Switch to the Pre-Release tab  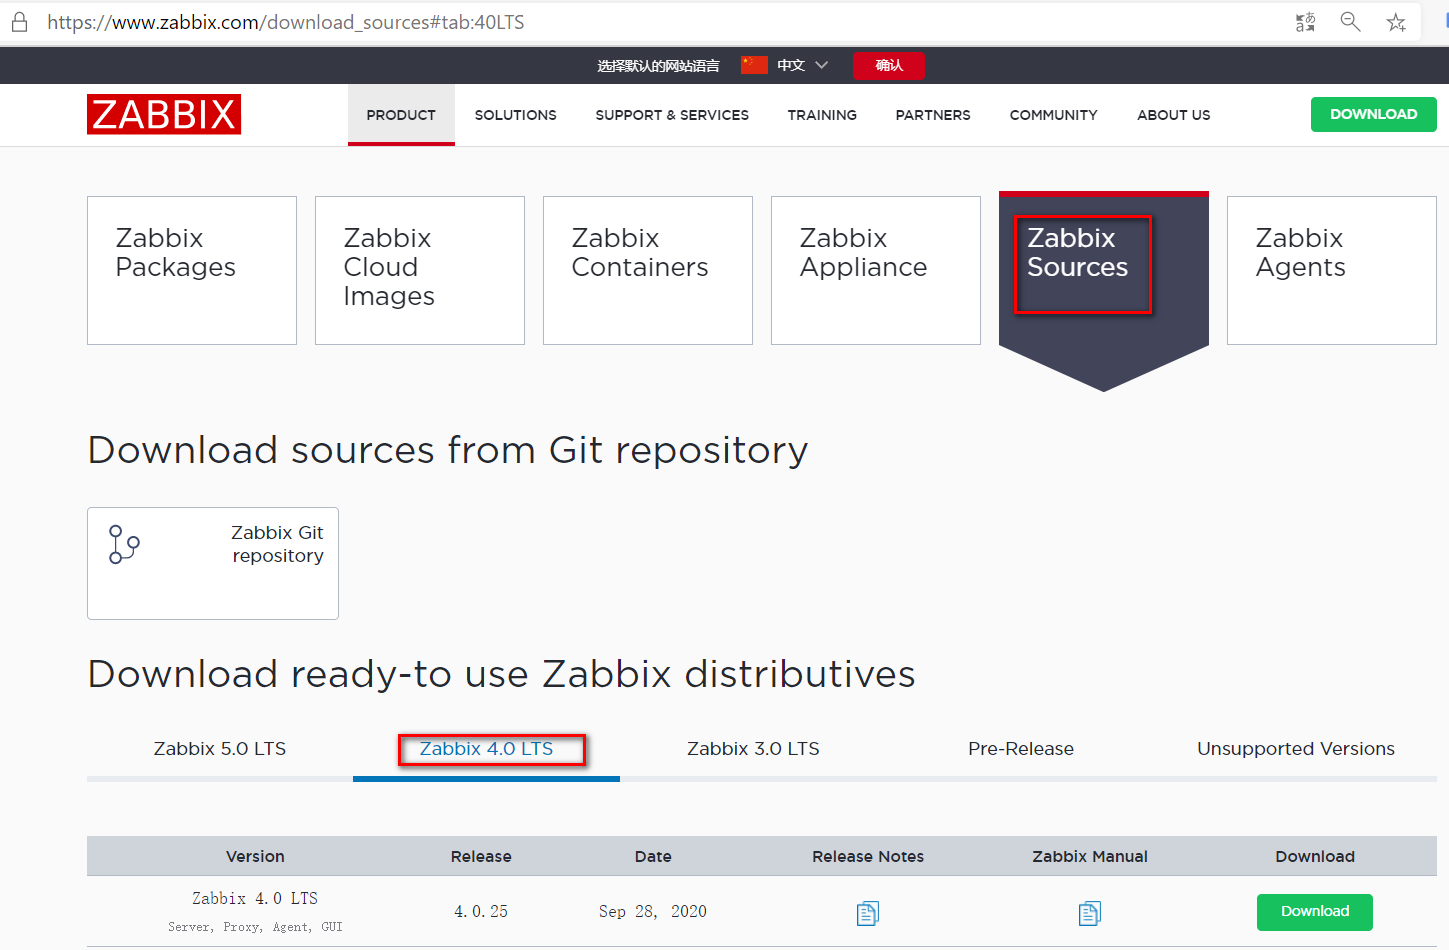[1021, 749]
